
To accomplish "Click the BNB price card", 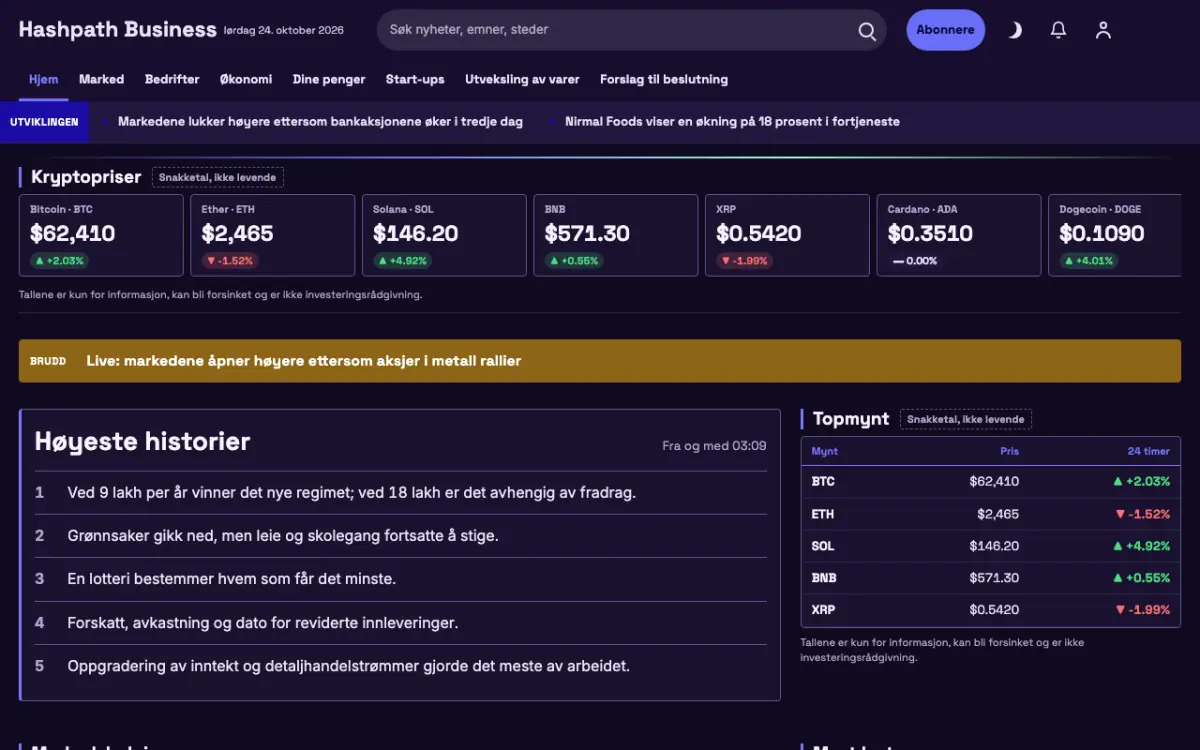I will [x=616, y=235].
